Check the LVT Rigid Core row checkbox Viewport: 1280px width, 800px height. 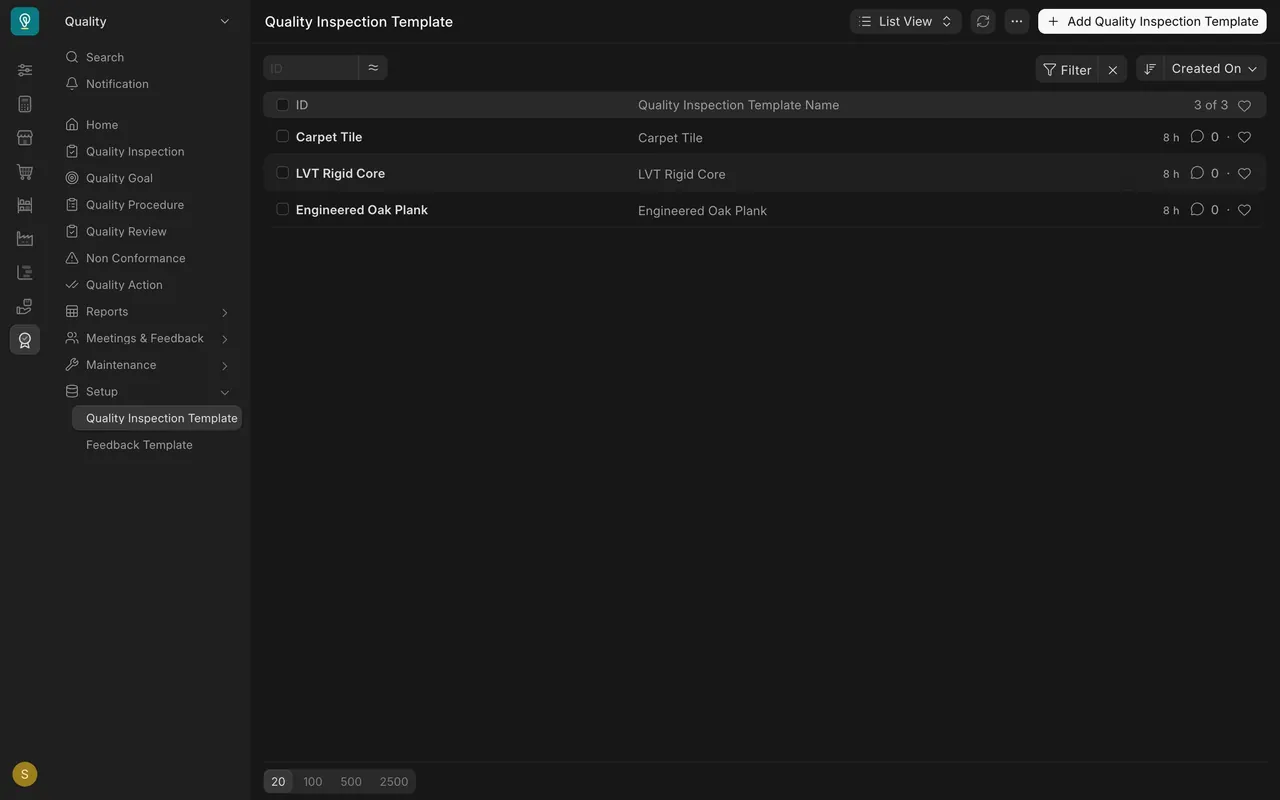click(x=283, y=172)
